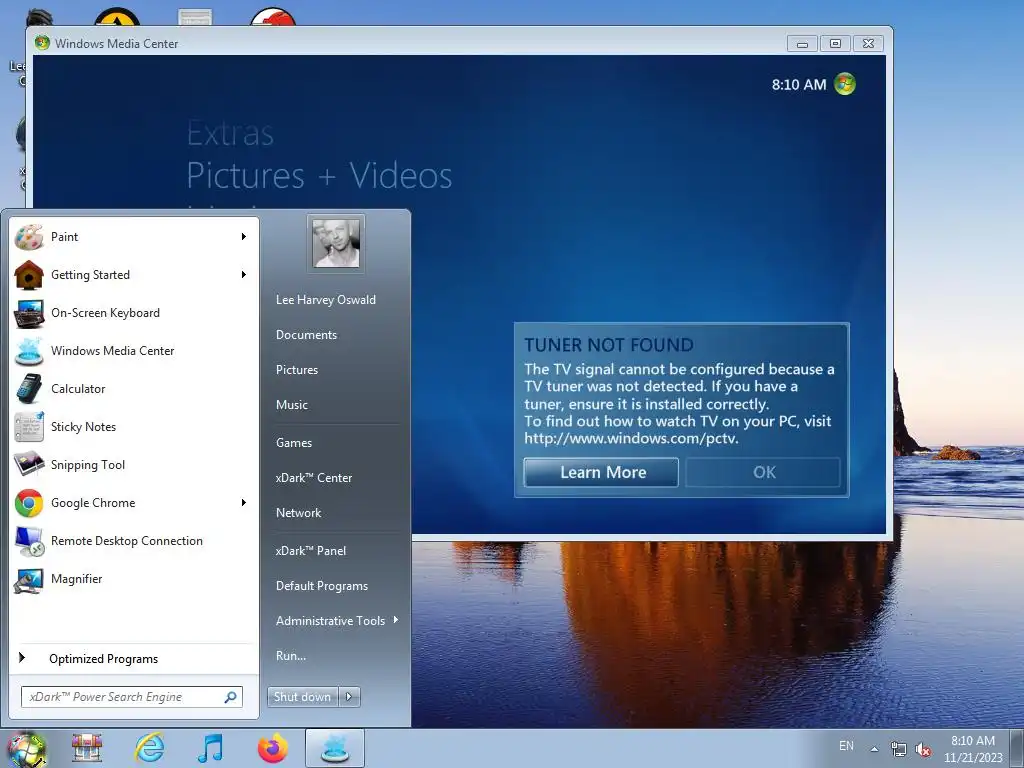Click the Sticky Notes icon

29,426
